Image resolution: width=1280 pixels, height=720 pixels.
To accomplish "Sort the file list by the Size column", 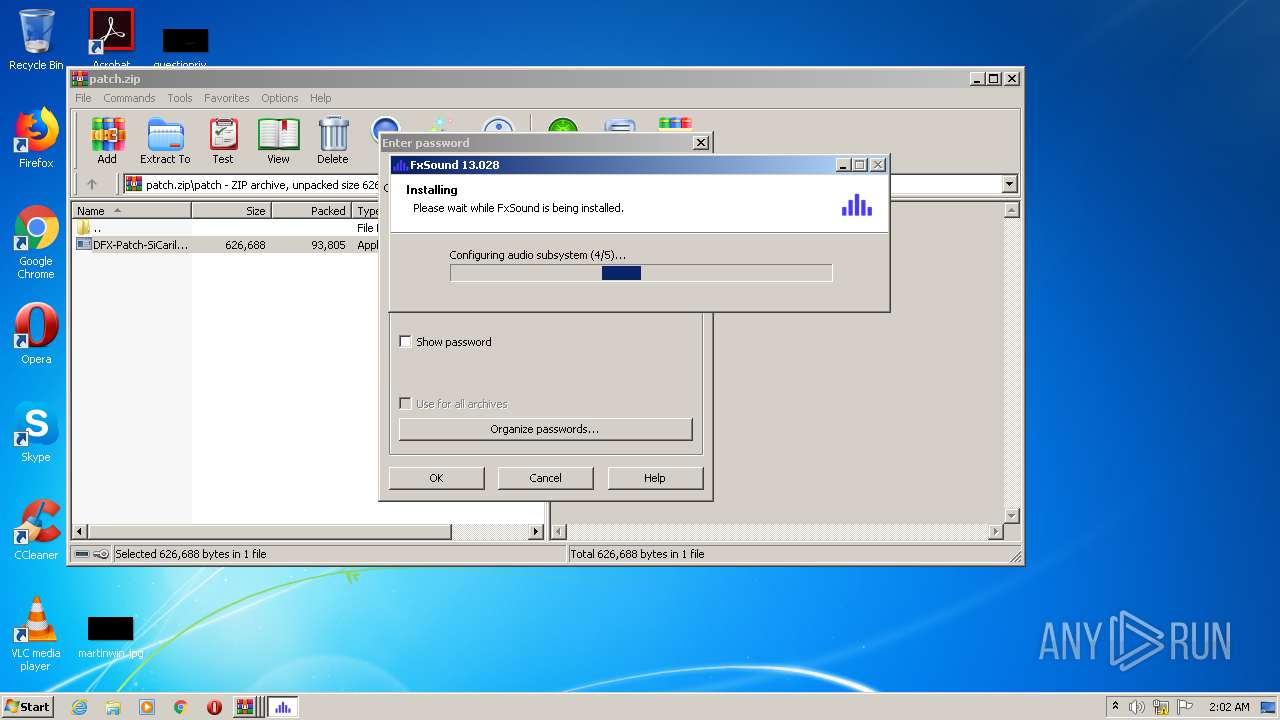I will tap(232, 211).
